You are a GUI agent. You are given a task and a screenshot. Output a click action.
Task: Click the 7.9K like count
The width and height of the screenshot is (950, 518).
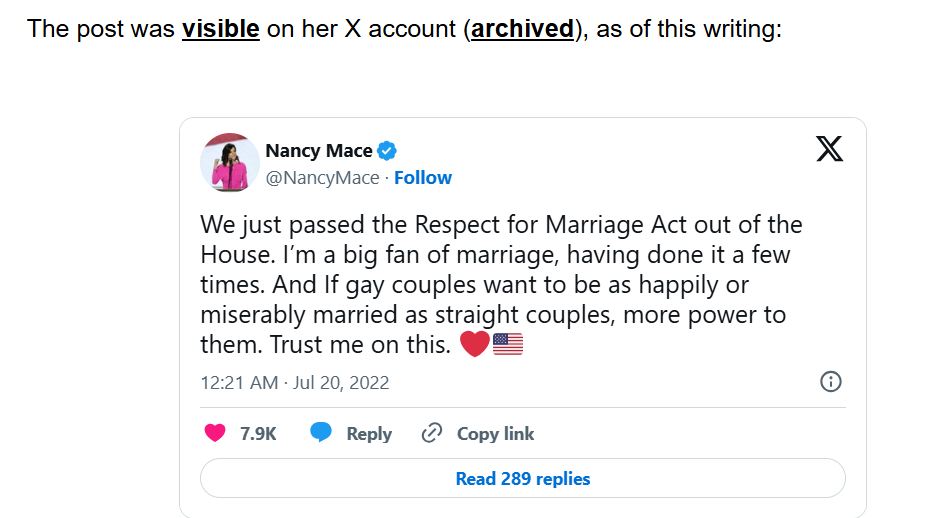click(x=258, y=434)
